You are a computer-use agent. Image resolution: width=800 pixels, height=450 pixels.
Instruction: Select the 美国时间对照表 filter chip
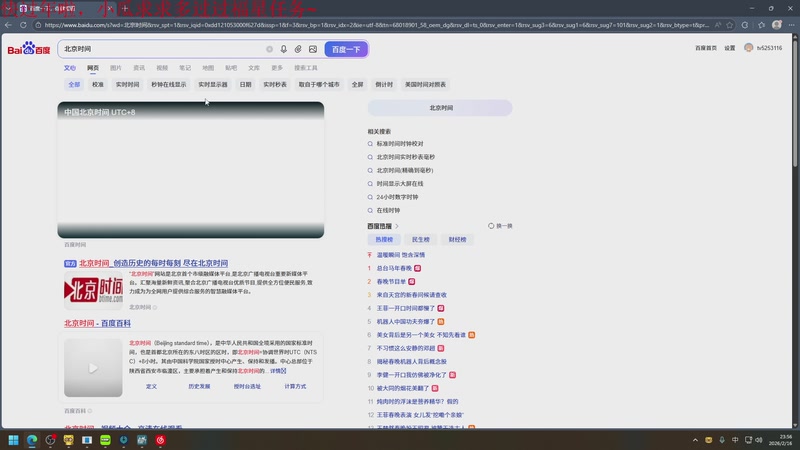tap(426, 85)
